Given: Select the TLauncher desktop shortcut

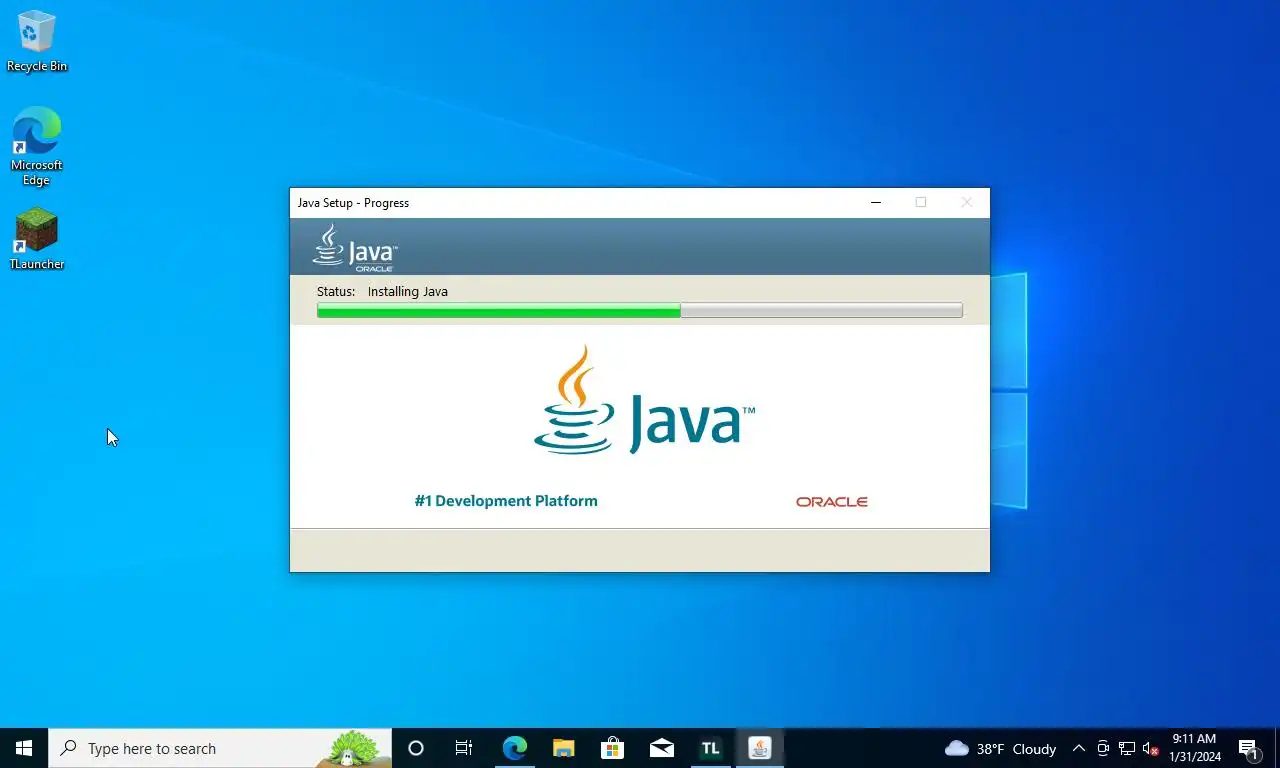Looking at the screenshot, I should pyautogui.click(x=37, y=238).
